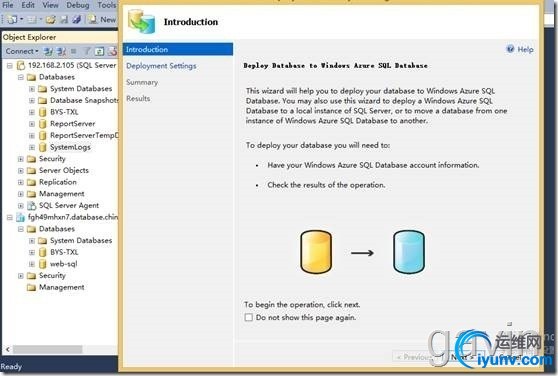Viewport: 558px width, 376px height.
Task: Select Server Objects folder icon
Action: pyautogui.click(x=31, y=171)
